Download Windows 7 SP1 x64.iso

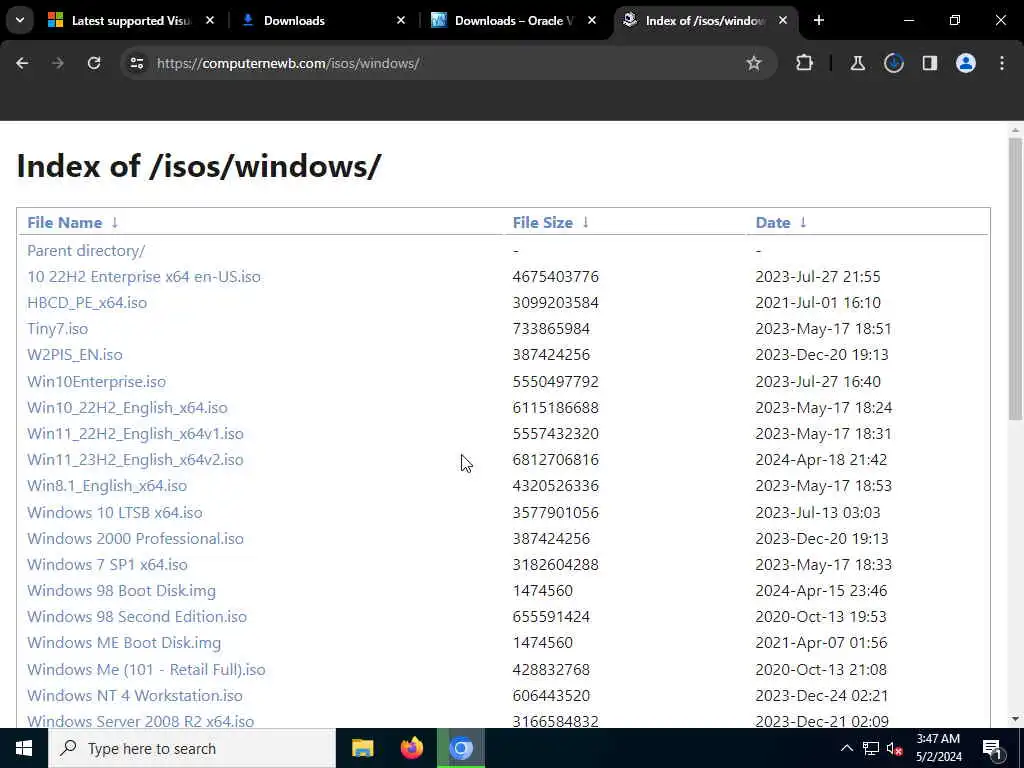[107, 565]
